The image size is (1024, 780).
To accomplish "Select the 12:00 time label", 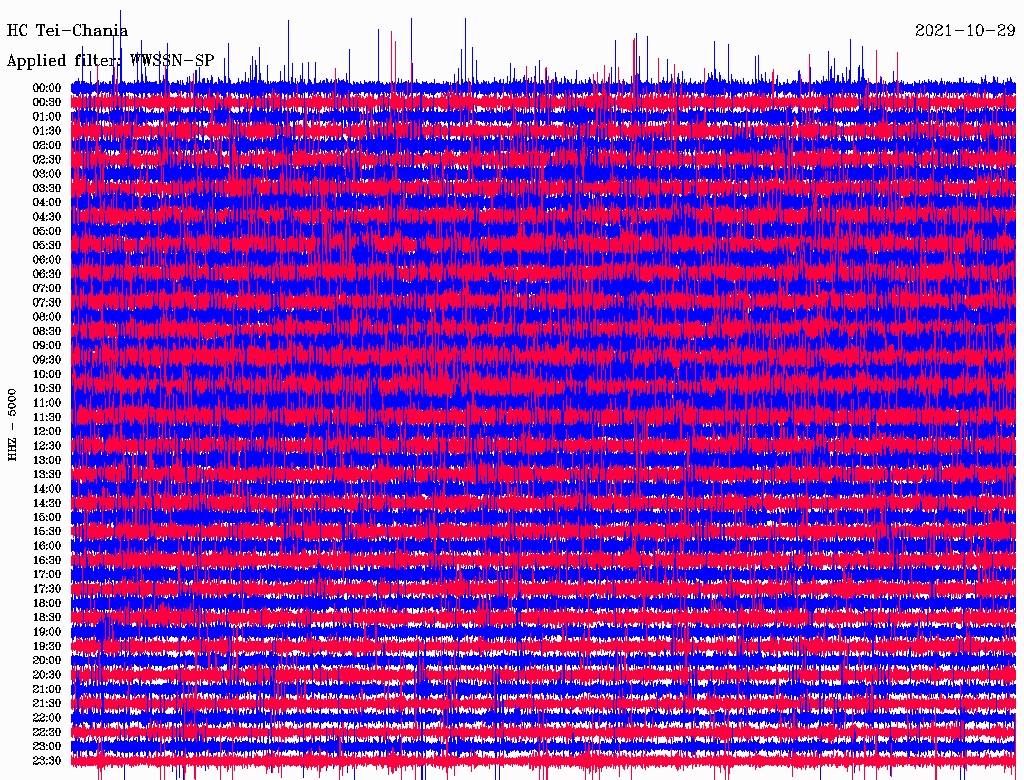I will [47, 431].
